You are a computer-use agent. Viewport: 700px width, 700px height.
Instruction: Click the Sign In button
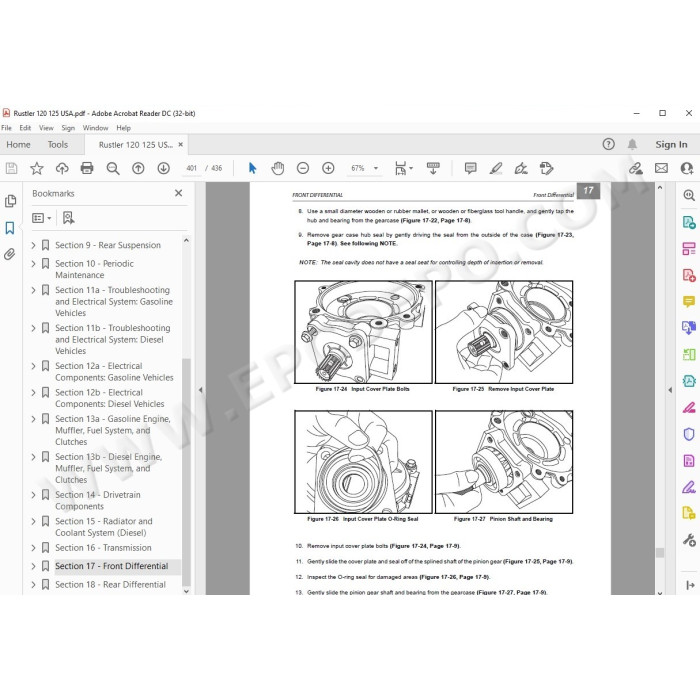tap(671, 145)
